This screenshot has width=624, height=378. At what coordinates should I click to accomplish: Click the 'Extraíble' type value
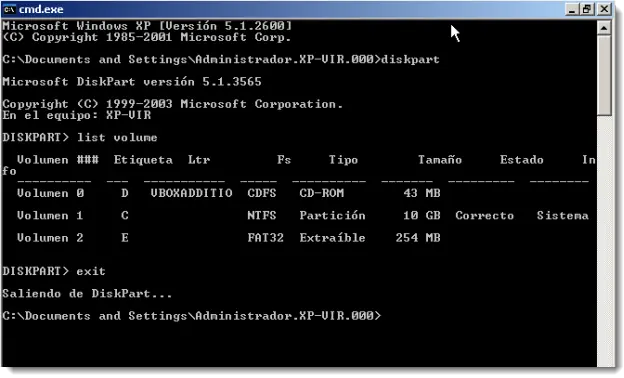(x=332, y=238)
